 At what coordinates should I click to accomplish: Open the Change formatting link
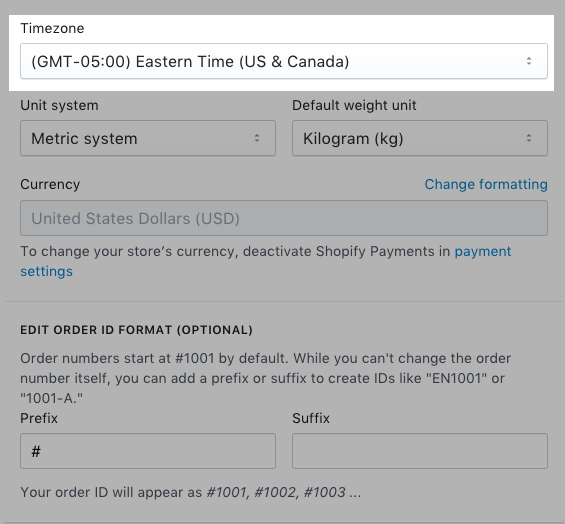coord(486,184)
